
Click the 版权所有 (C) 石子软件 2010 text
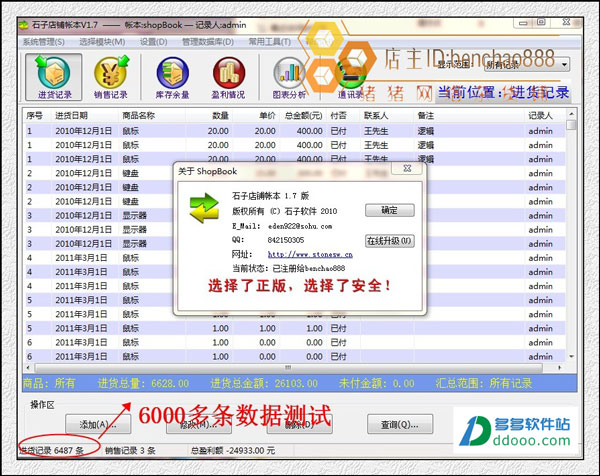[284, 211]
